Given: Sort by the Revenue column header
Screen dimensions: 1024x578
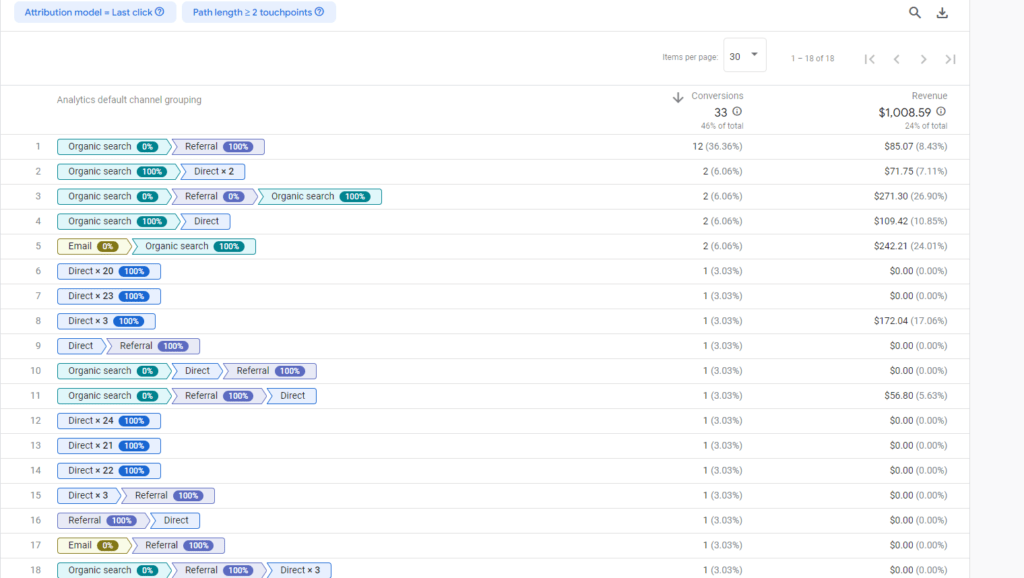Looking at the screenshot, I should pos(929,96).
